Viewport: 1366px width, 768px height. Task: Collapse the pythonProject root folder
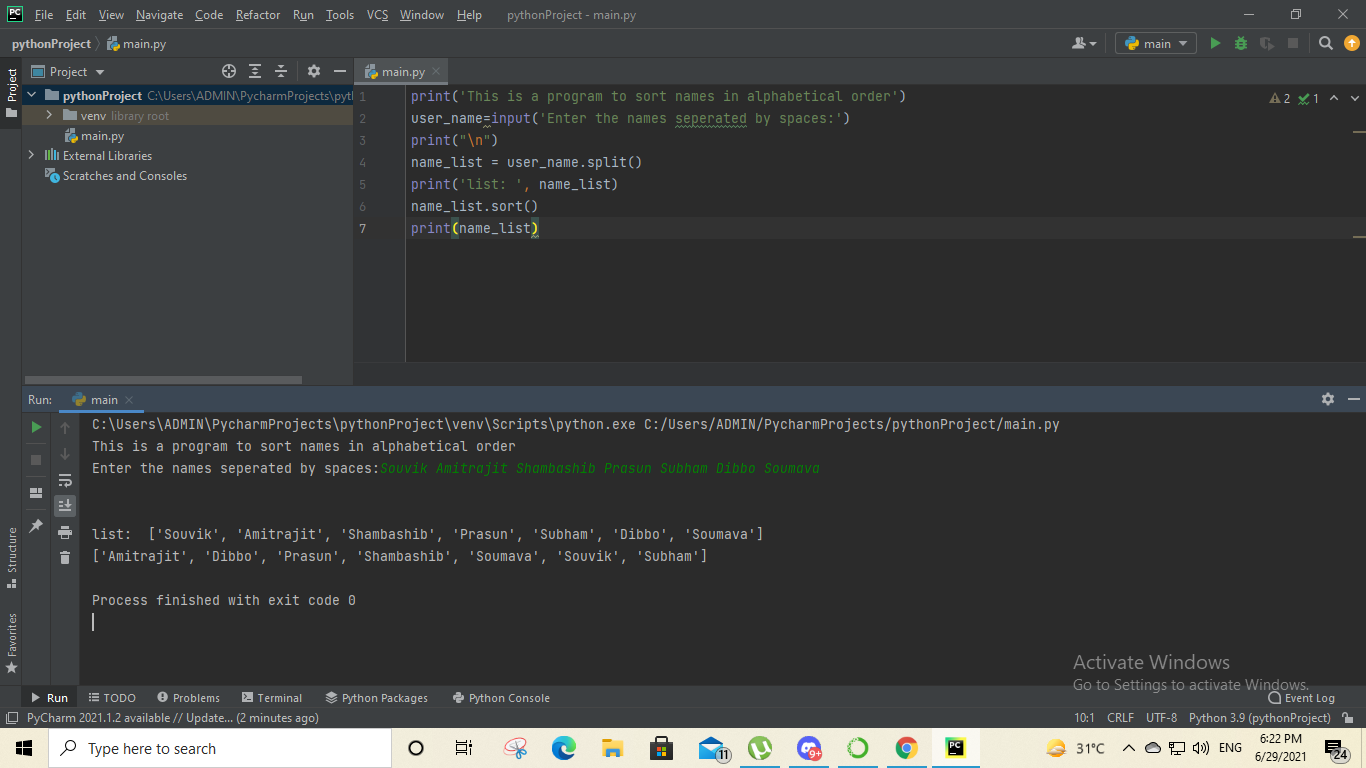coord(32,96)
